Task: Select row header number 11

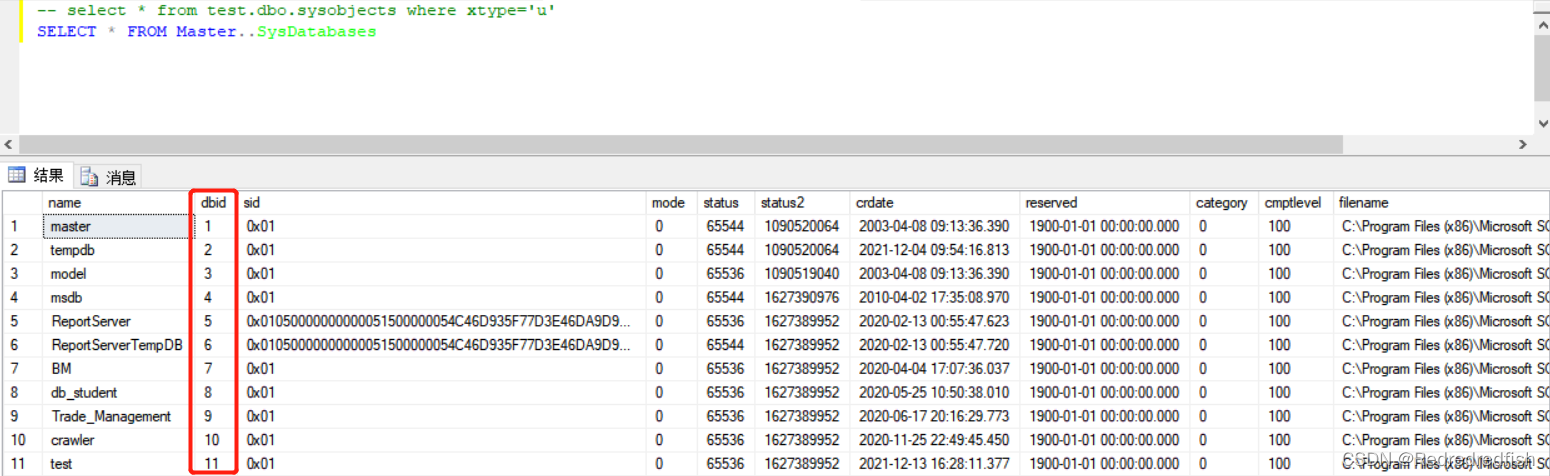Action: click(22, 464)
